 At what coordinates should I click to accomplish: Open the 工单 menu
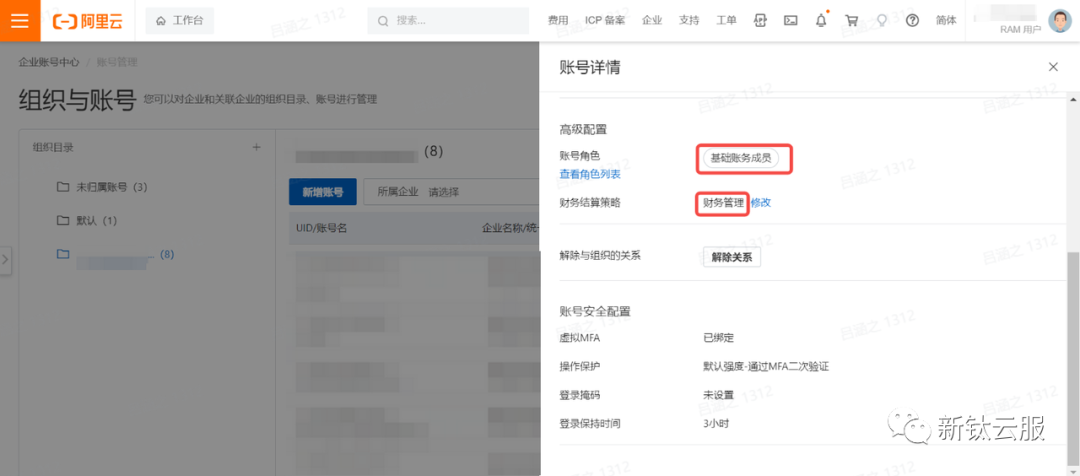pyautogui.click(x=726, y=21)
